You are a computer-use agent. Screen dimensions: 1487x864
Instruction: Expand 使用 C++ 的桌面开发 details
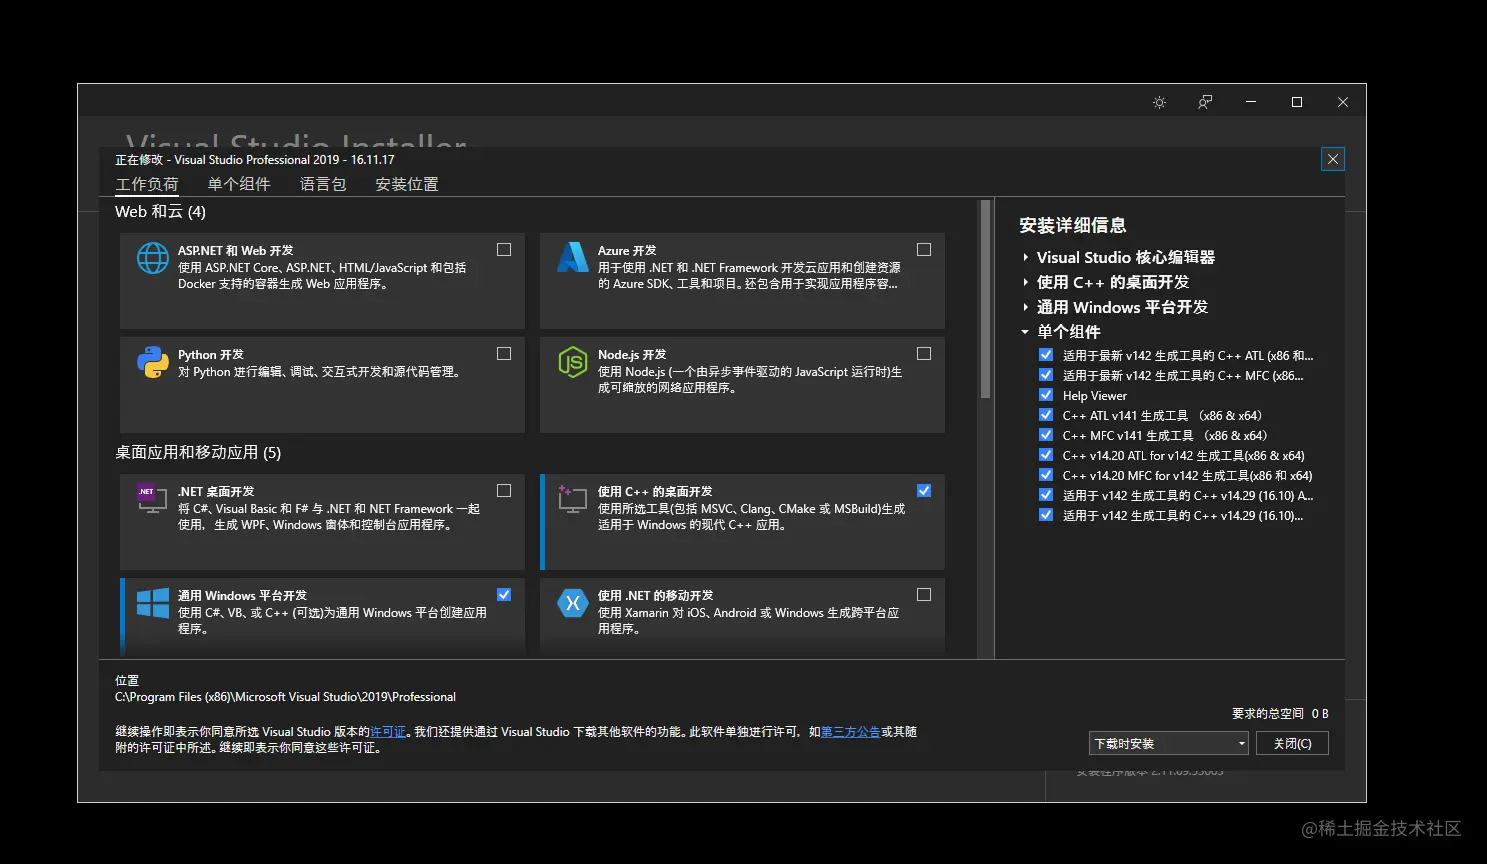(x=1025, y=282)
